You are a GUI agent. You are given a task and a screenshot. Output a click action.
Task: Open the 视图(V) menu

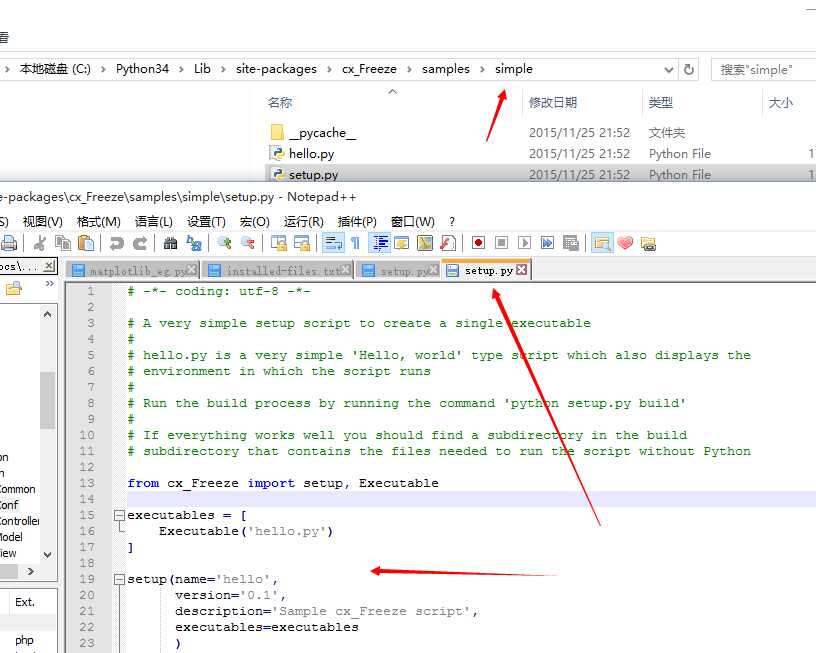[x=42, y=222]
